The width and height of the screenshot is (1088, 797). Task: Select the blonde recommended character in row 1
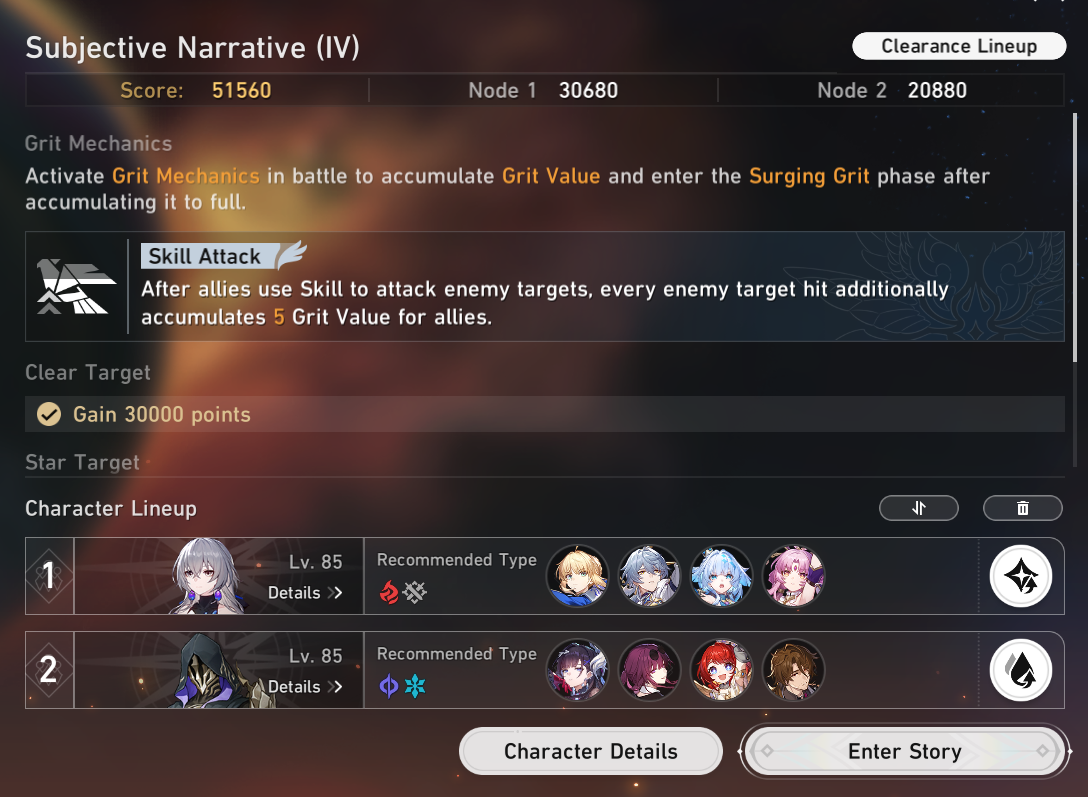(x=577, y=576)
